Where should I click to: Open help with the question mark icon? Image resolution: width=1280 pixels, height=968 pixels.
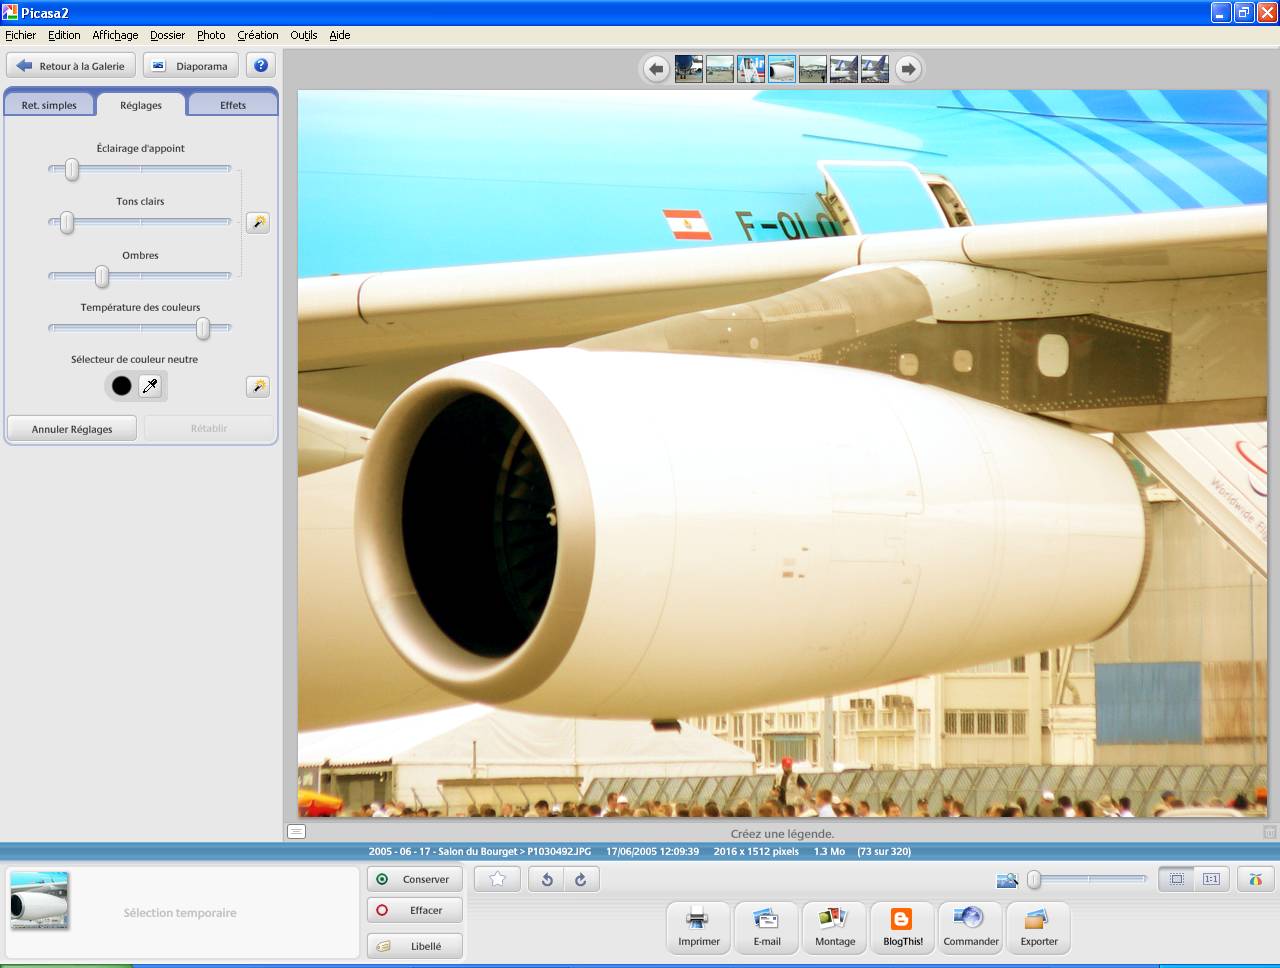[261, 66]
